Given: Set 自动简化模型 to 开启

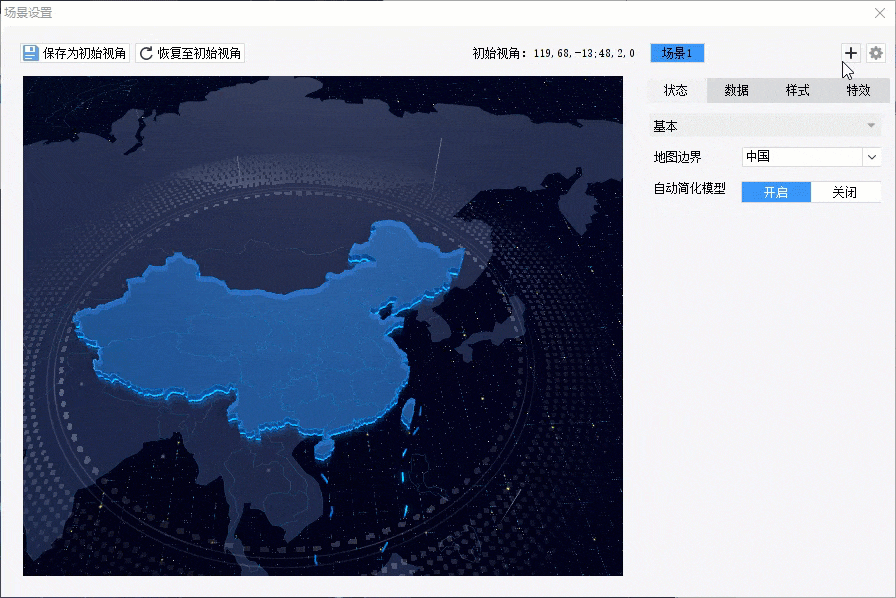Looking at the screenshot, I should [776, 192].
